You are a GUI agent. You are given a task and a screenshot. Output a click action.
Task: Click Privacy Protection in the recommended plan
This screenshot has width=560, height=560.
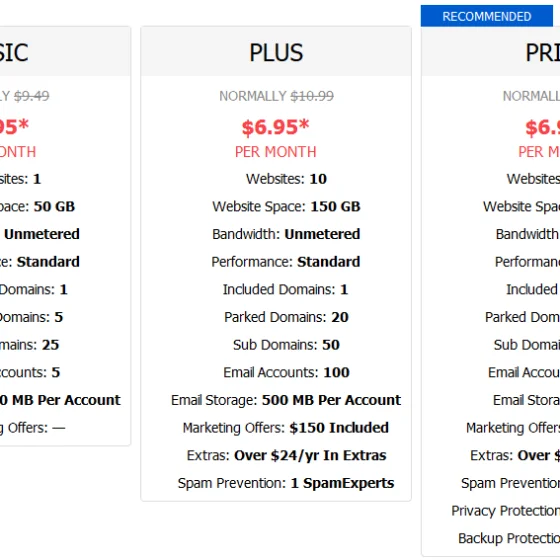coord(505,511)
